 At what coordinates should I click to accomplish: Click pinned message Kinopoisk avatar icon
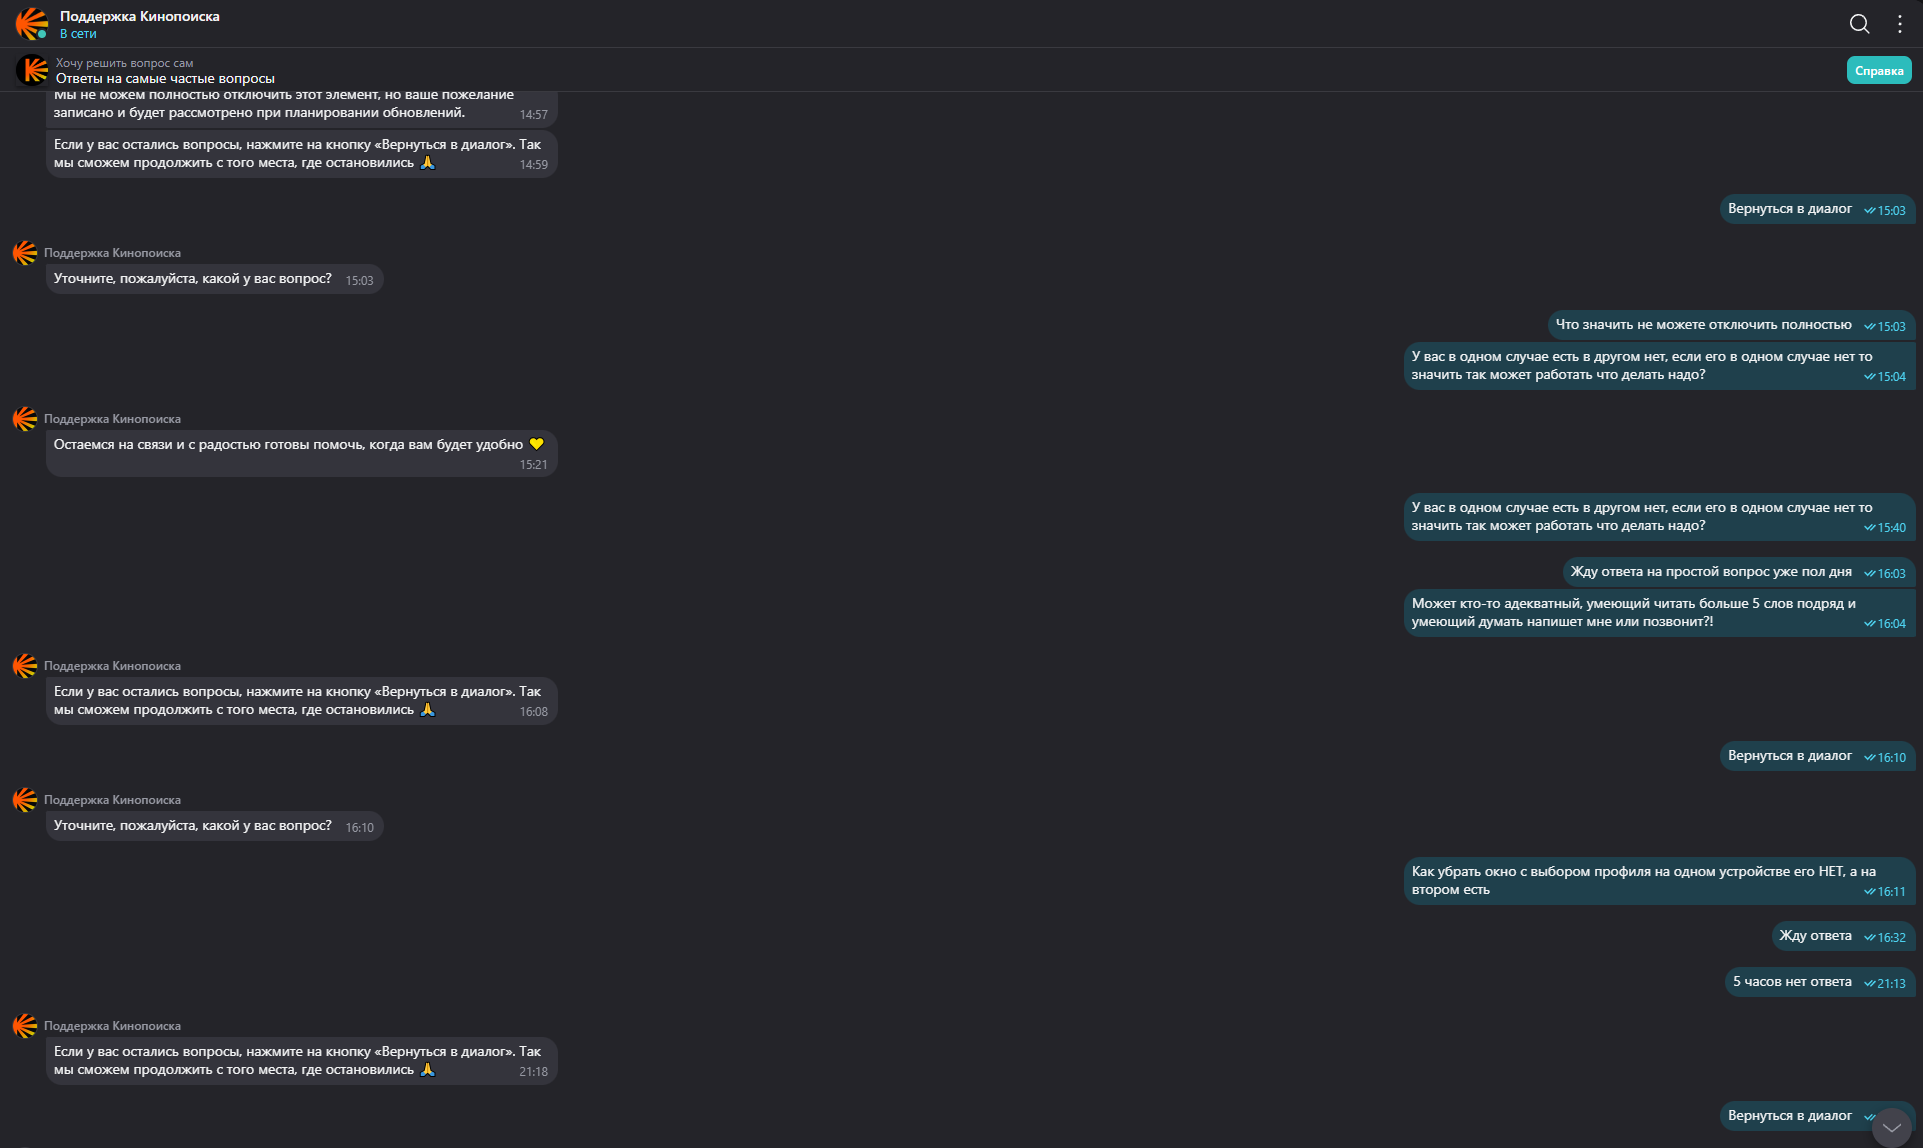33,70
